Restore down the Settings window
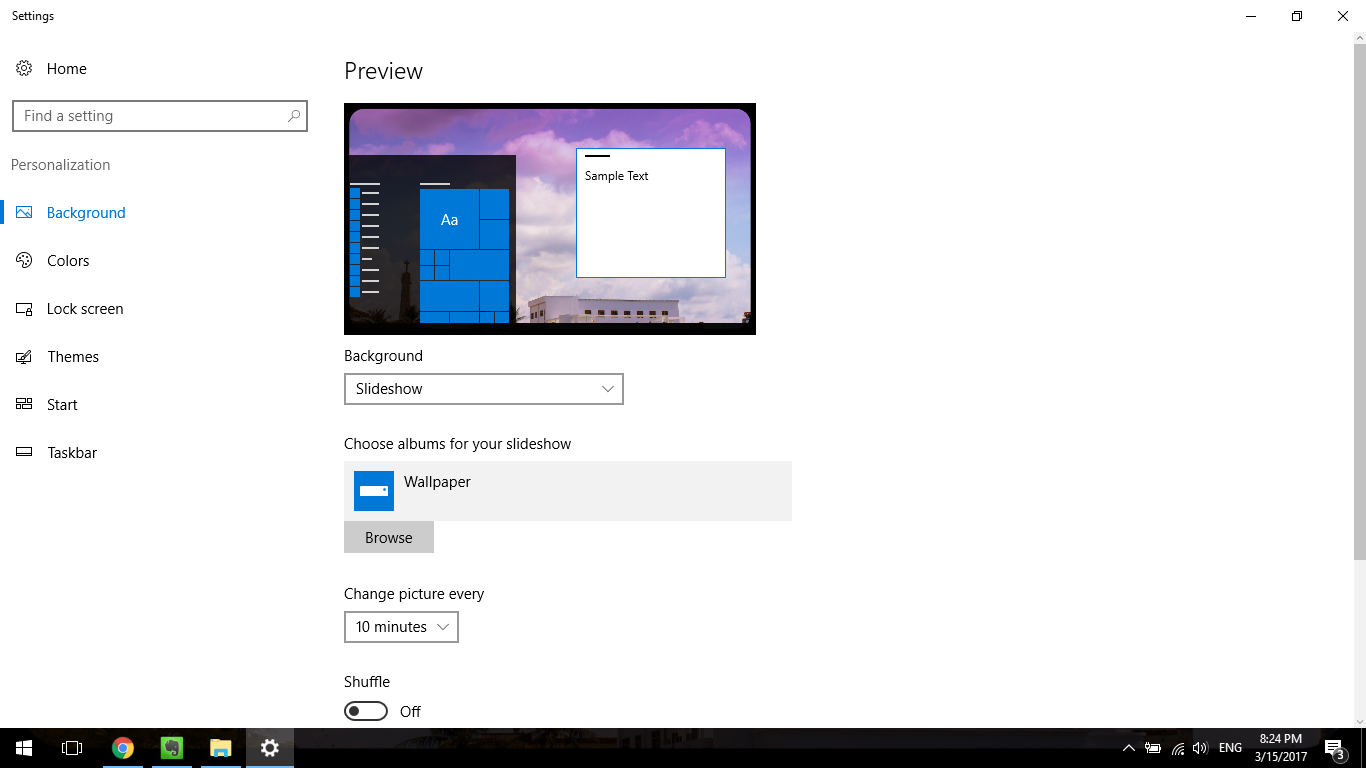1366x768 pixels. [x=1297, y=16]
